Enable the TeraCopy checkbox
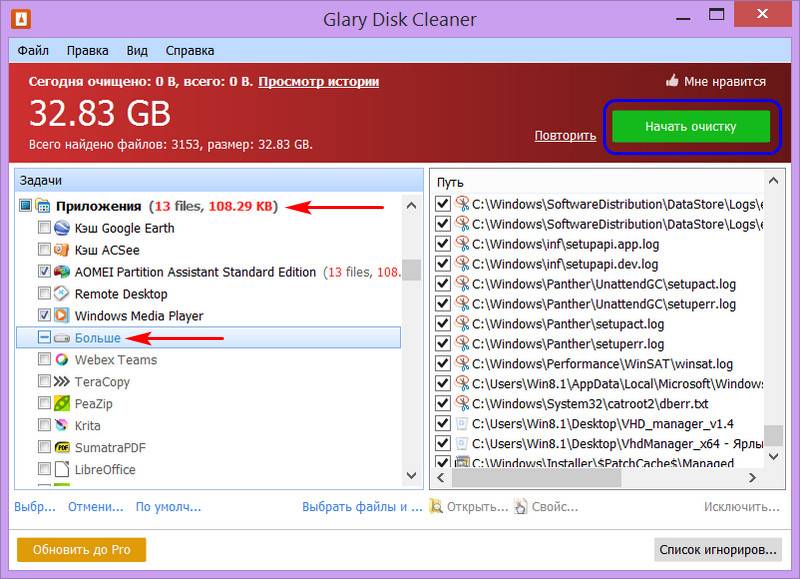The width and height of the screenshot is (800, 579). pos(44,382)
